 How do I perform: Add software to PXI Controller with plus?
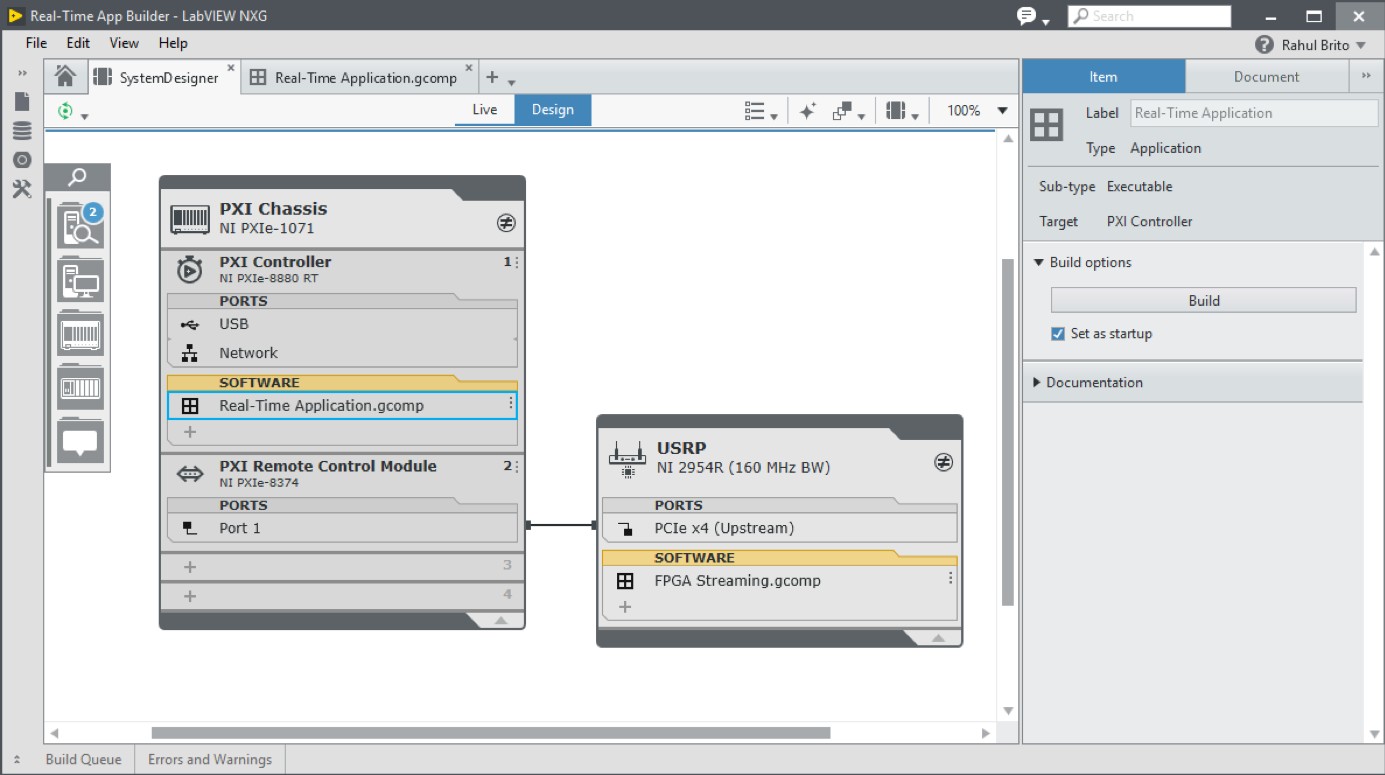pos(190,432)
